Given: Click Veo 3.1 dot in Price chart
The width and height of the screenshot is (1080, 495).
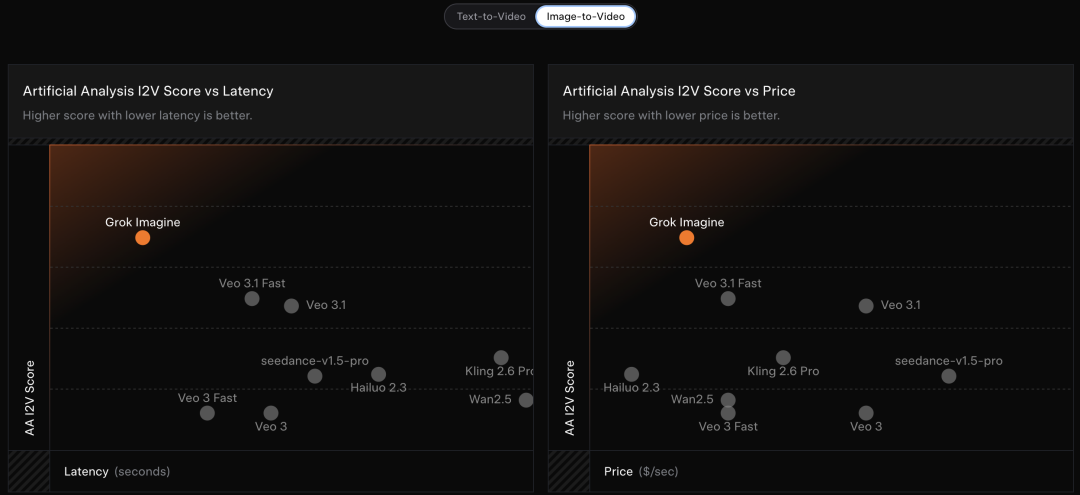Looking at the screenshot, I should [x=866, y=306].
